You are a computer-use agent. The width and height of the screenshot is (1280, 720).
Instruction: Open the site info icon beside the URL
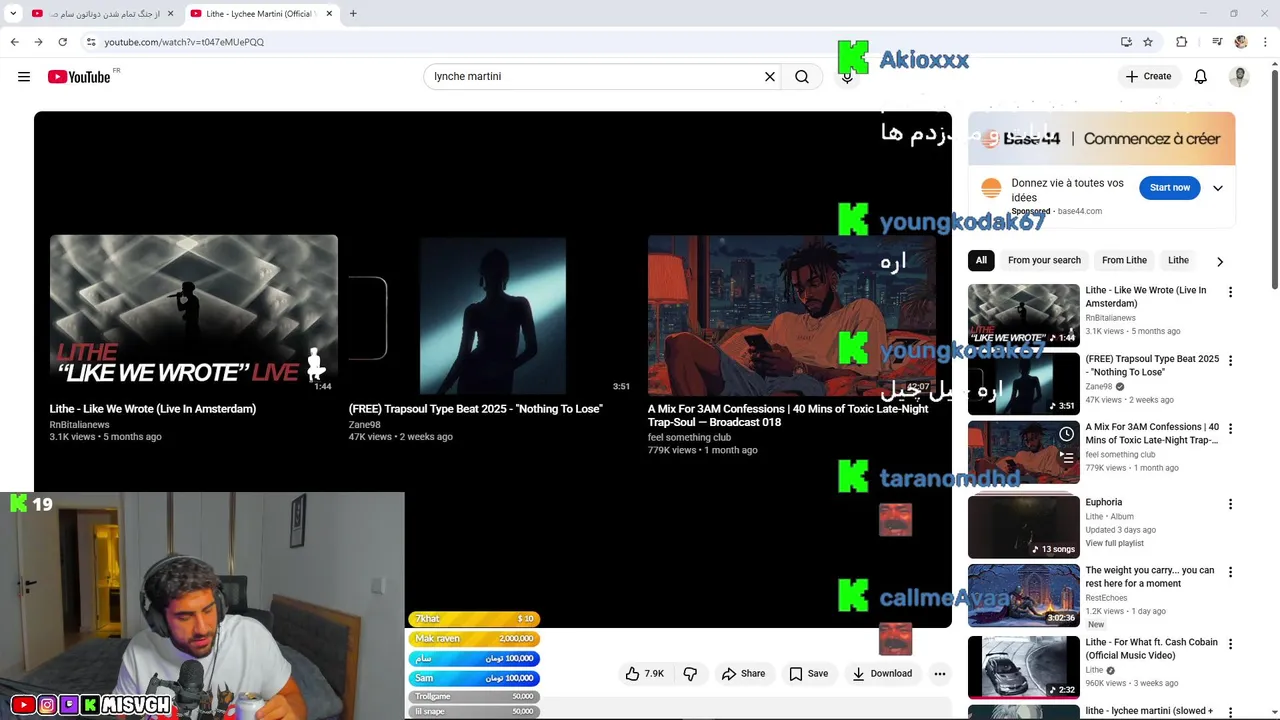[91, 42]
